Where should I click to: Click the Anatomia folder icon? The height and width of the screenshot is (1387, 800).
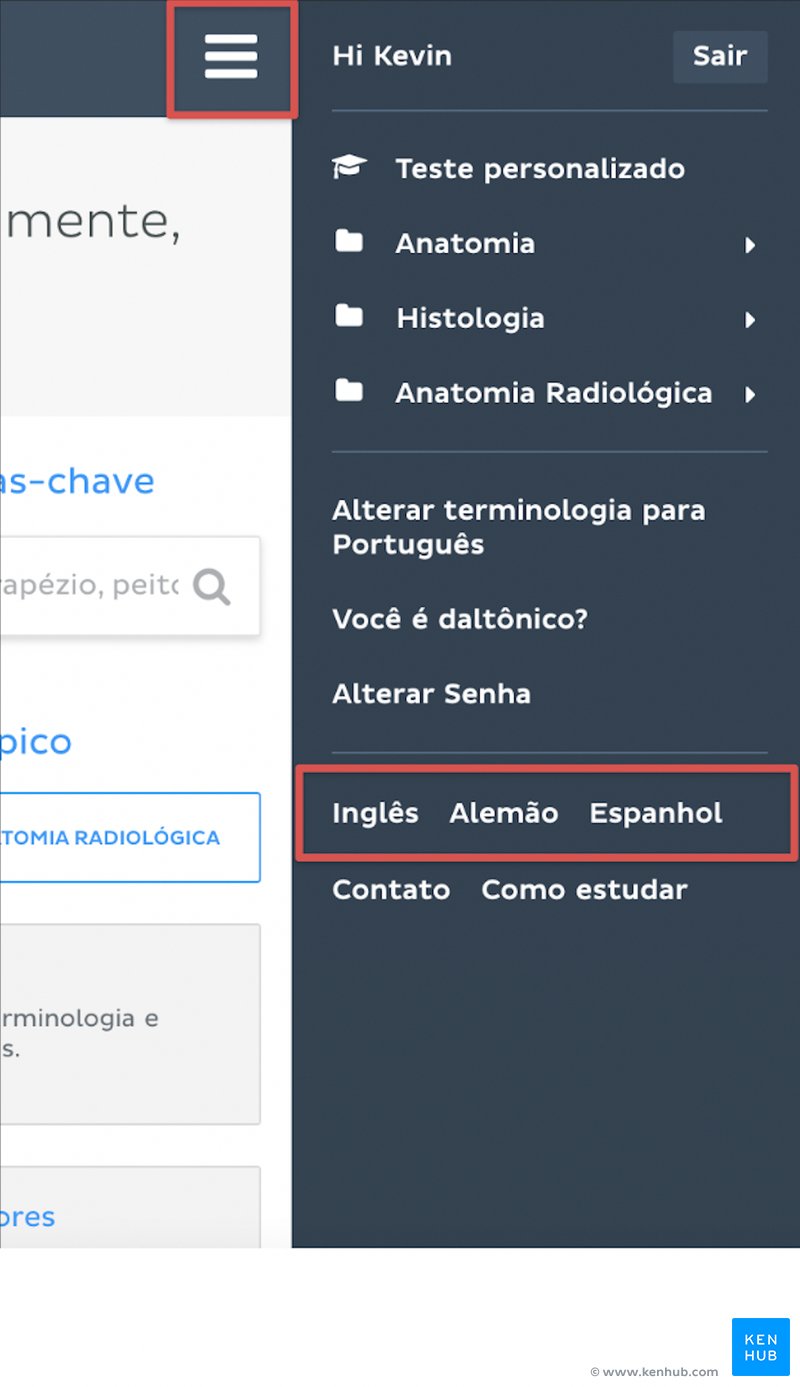click(x=349, y=241)
